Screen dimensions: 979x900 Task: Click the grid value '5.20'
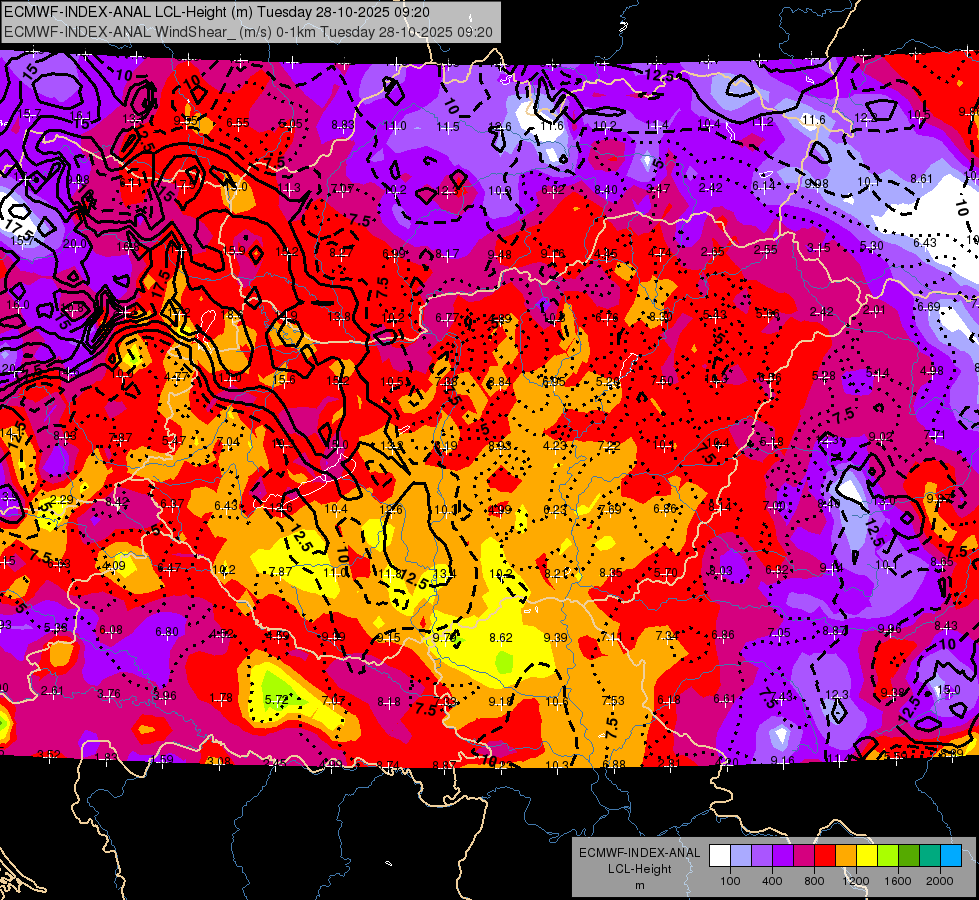tap(608, 381)
